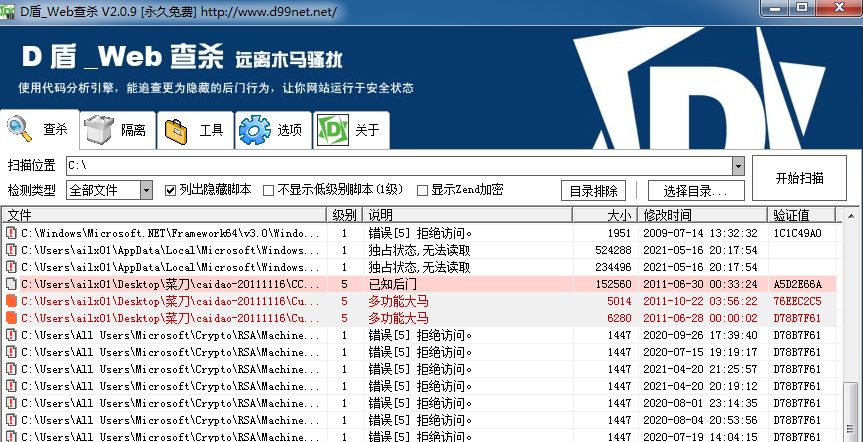Image resolution: width=863 pixels, height=442 pixels.
Task: Click the 选择目录... button
Action: (696, 191)
